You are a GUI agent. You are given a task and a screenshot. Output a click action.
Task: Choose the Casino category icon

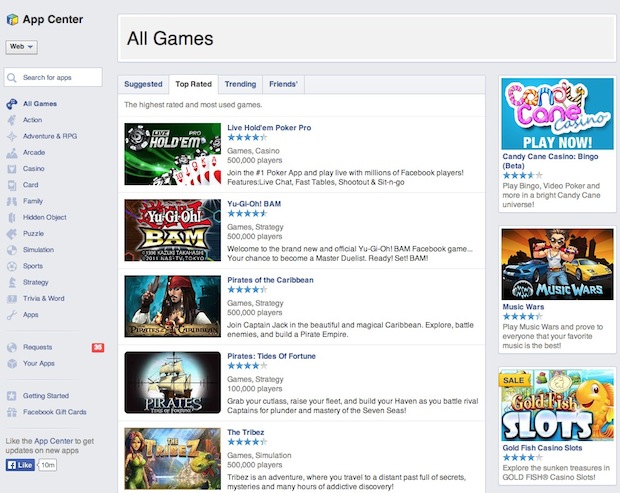point(11,169)
